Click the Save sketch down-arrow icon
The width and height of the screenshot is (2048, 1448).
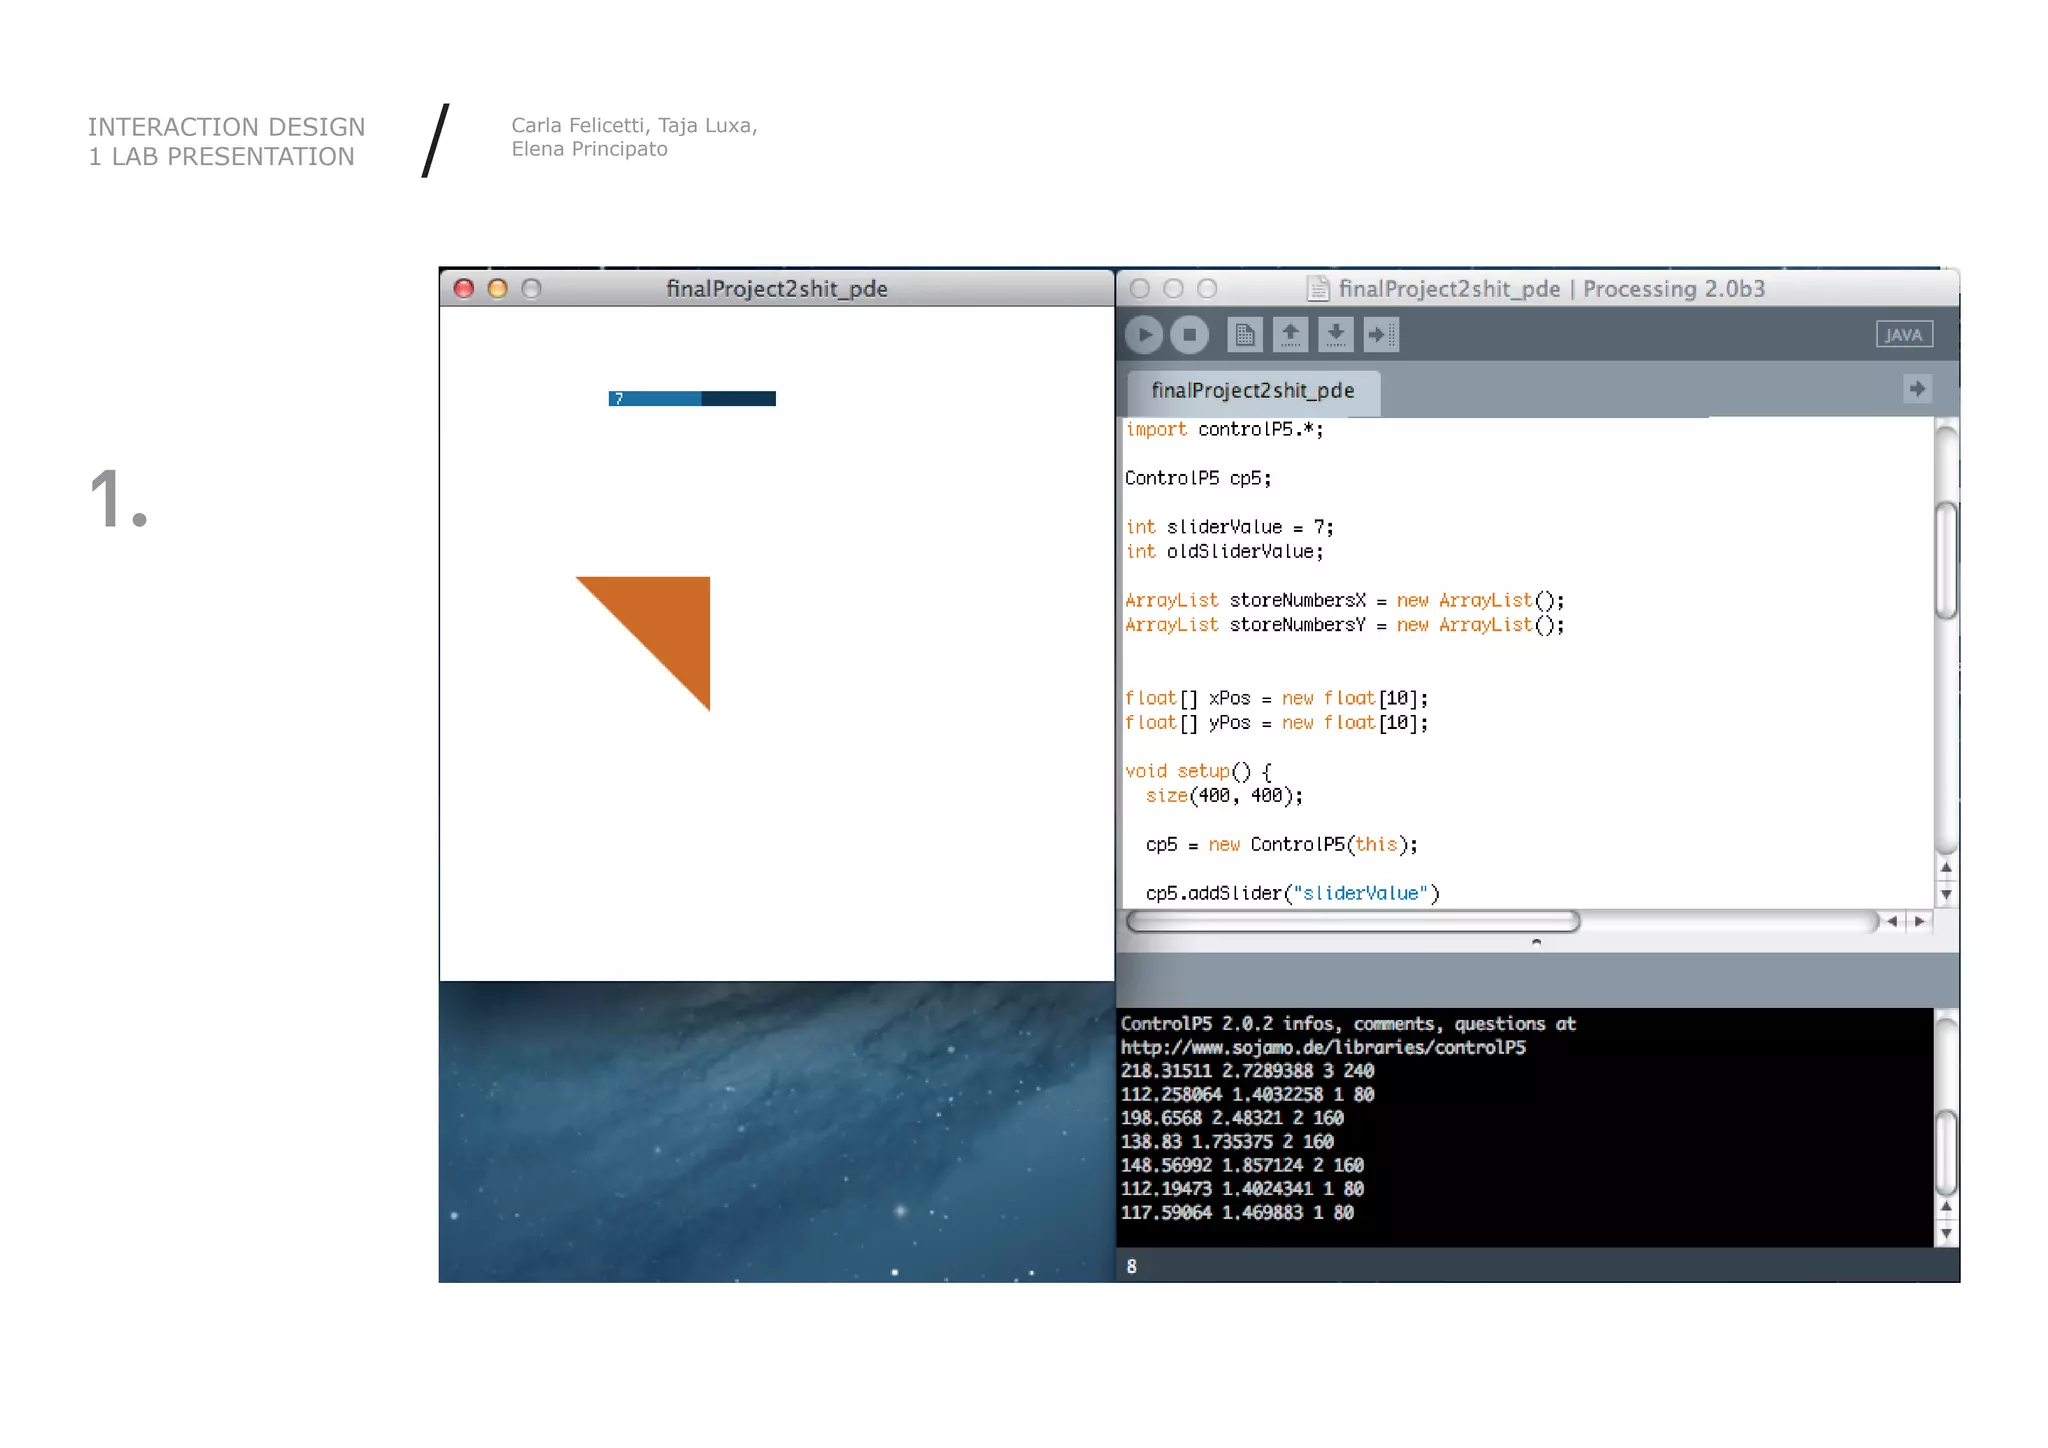pyautogui.click(x=1336, y=335)
